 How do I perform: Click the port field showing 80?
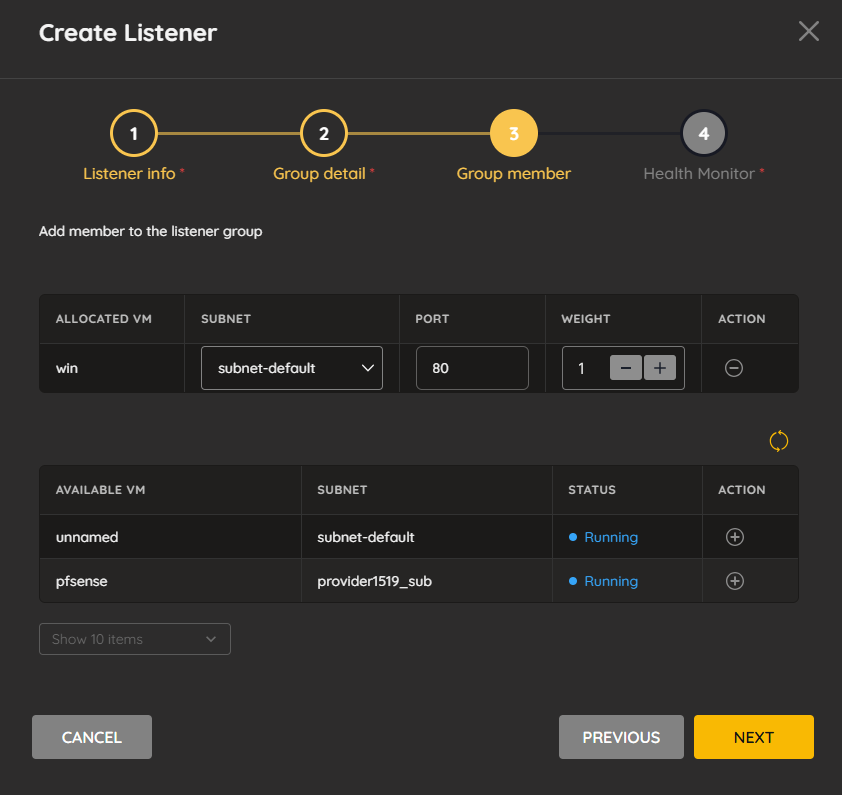point(472,368)
